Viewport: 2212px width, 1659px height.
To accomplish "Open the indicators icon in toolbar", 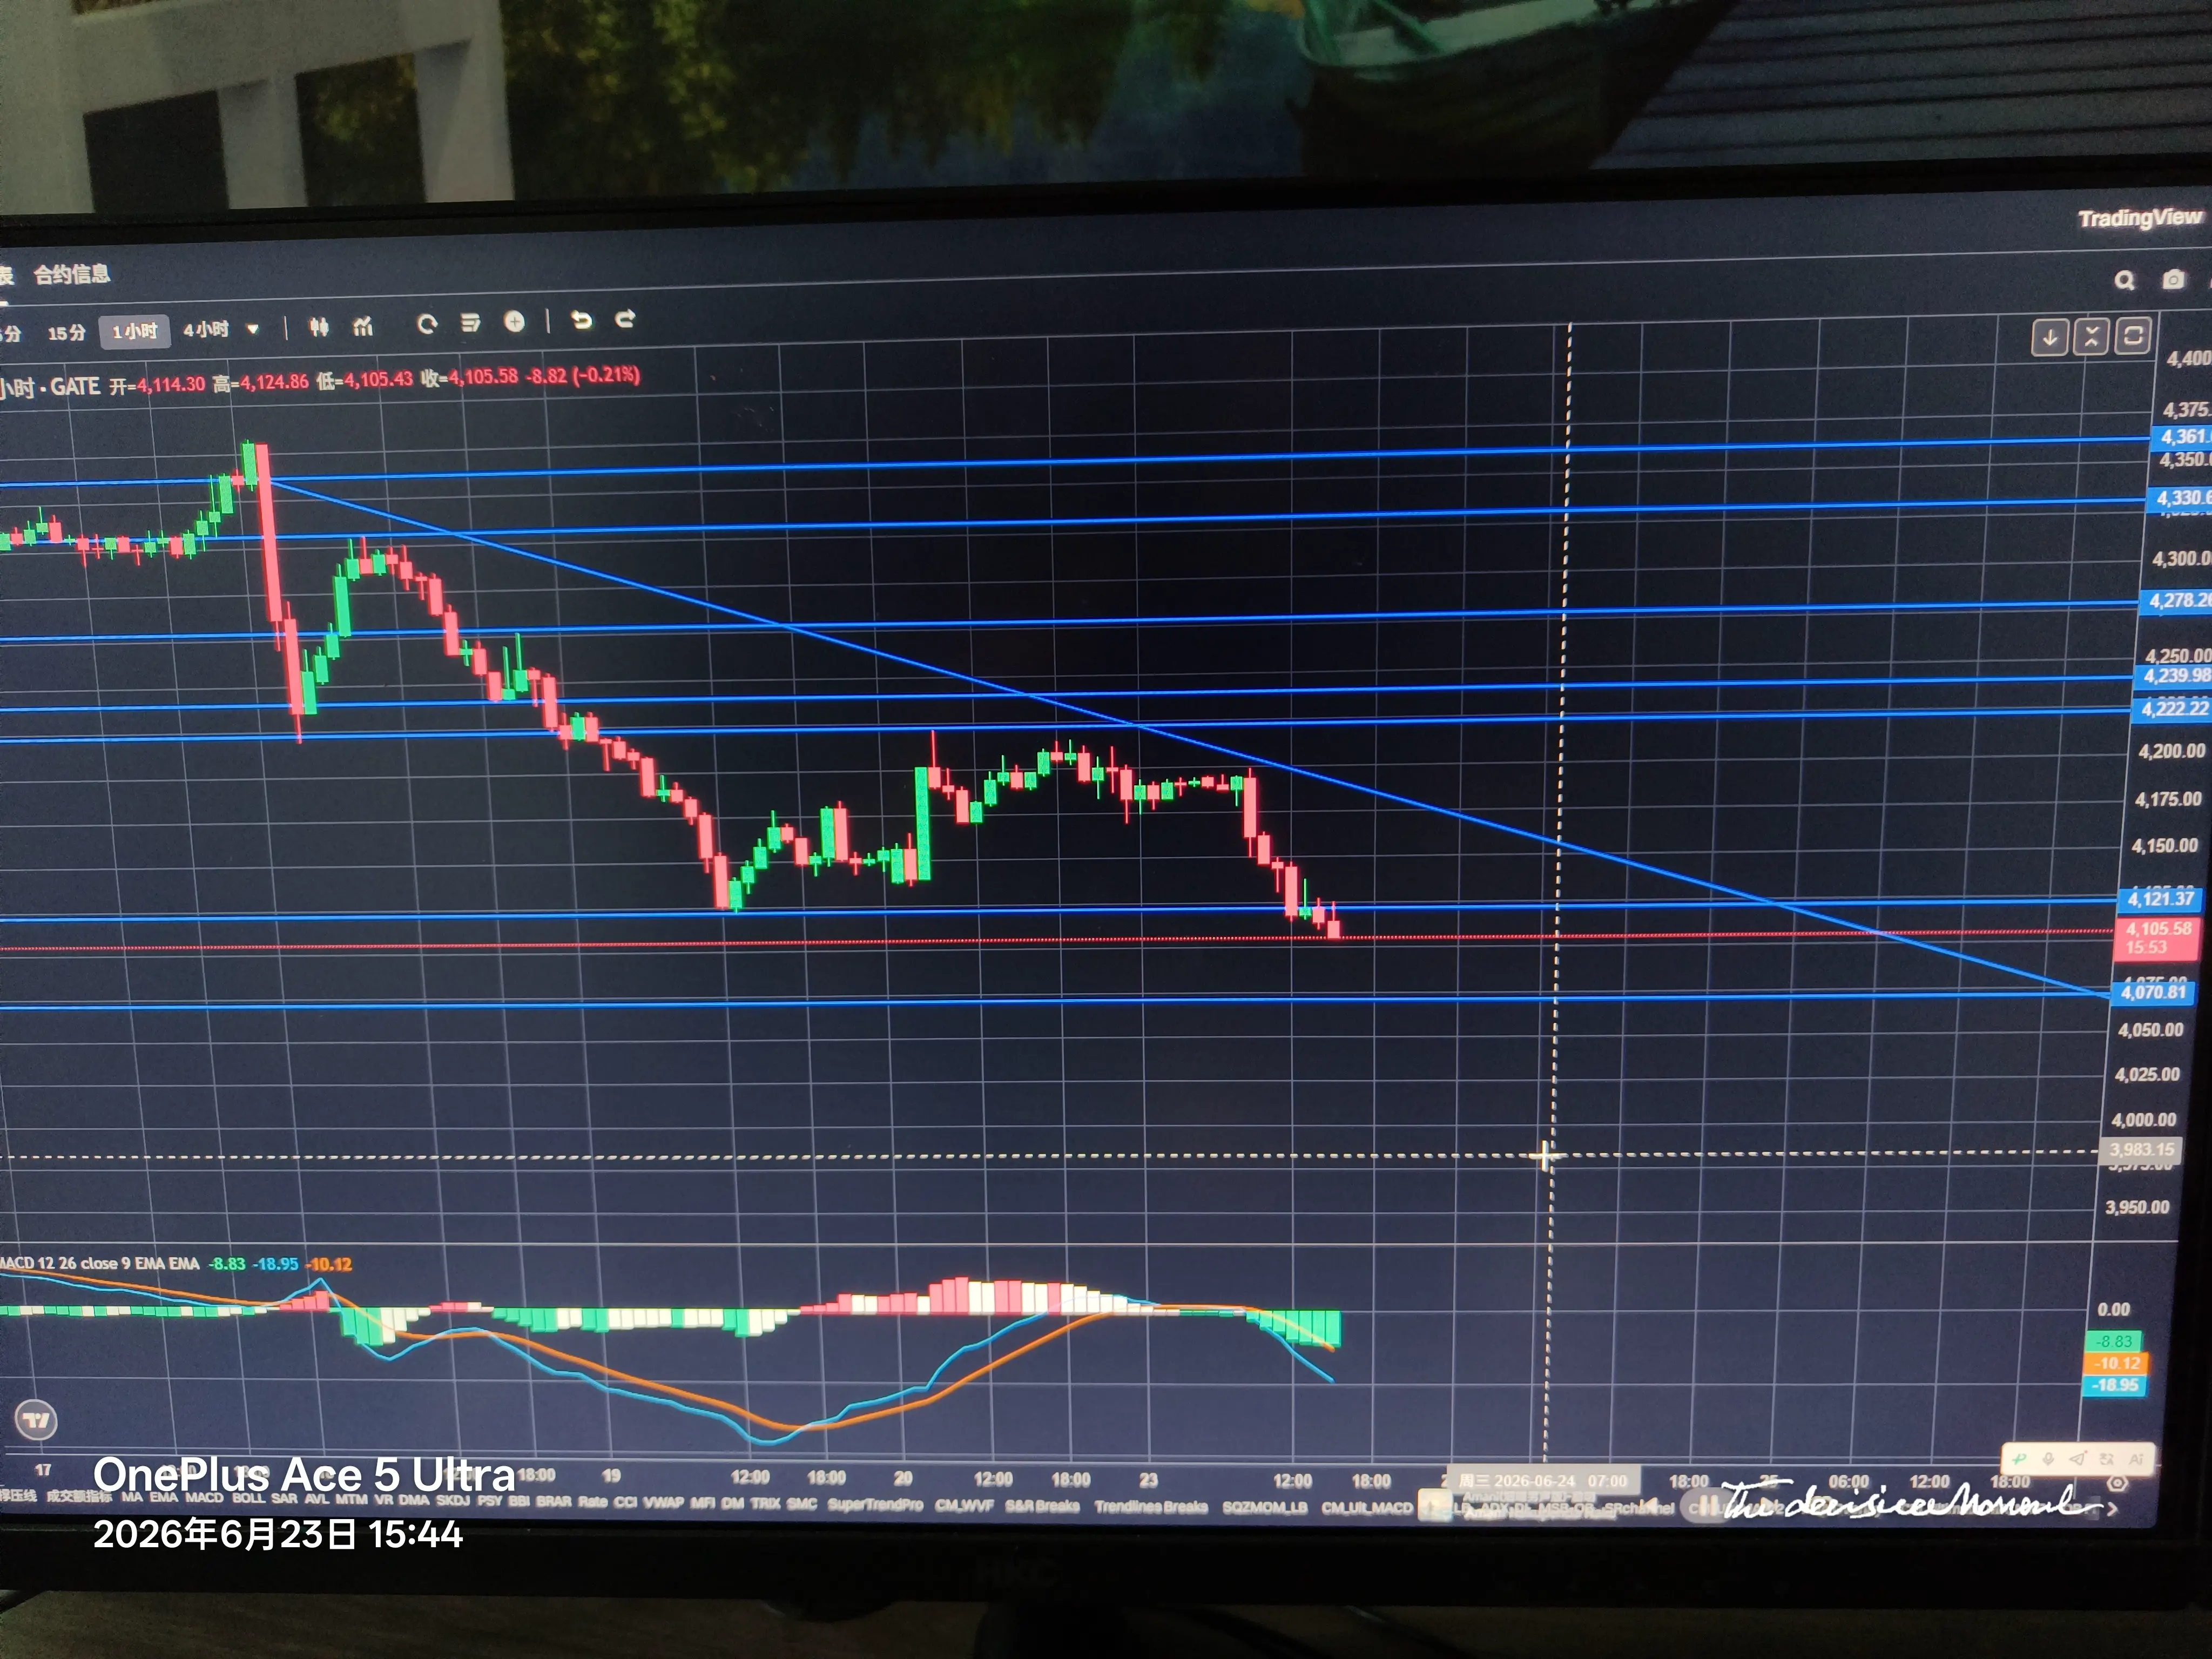I will click(363, 326).
